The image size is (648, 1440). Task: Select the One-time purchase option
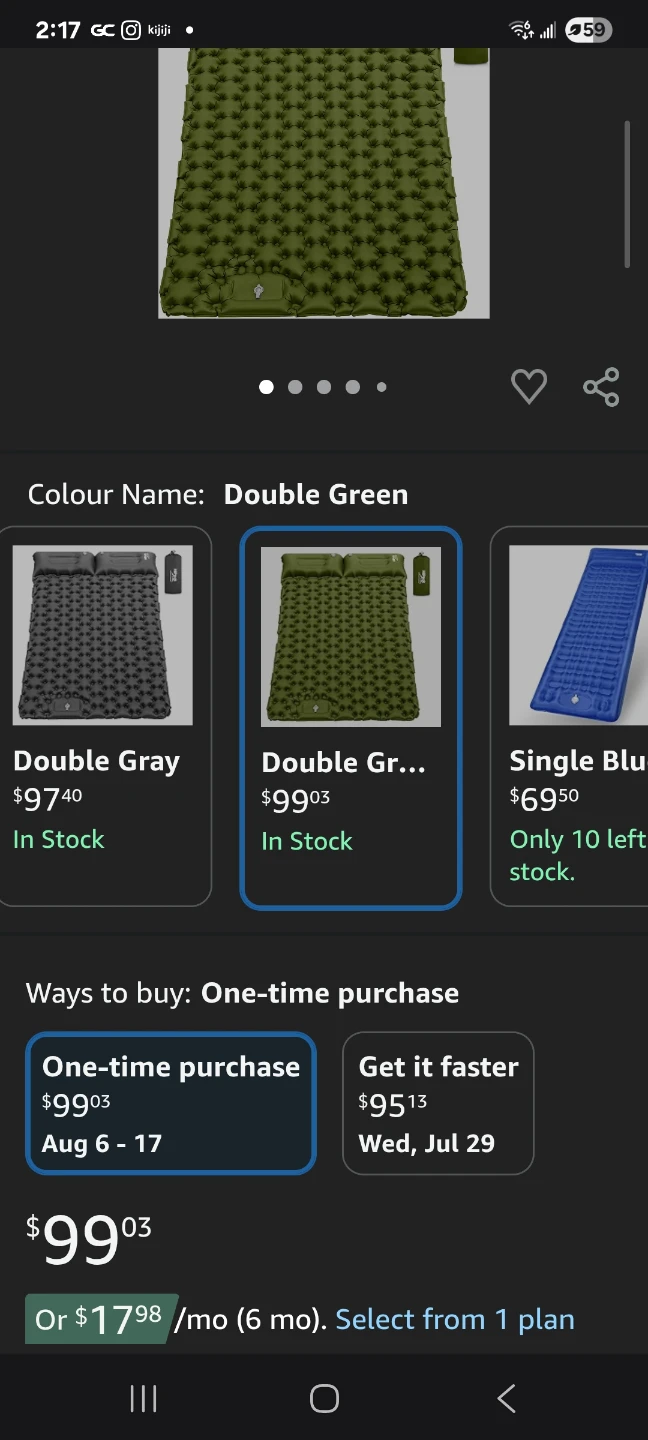click(171, 1103)
